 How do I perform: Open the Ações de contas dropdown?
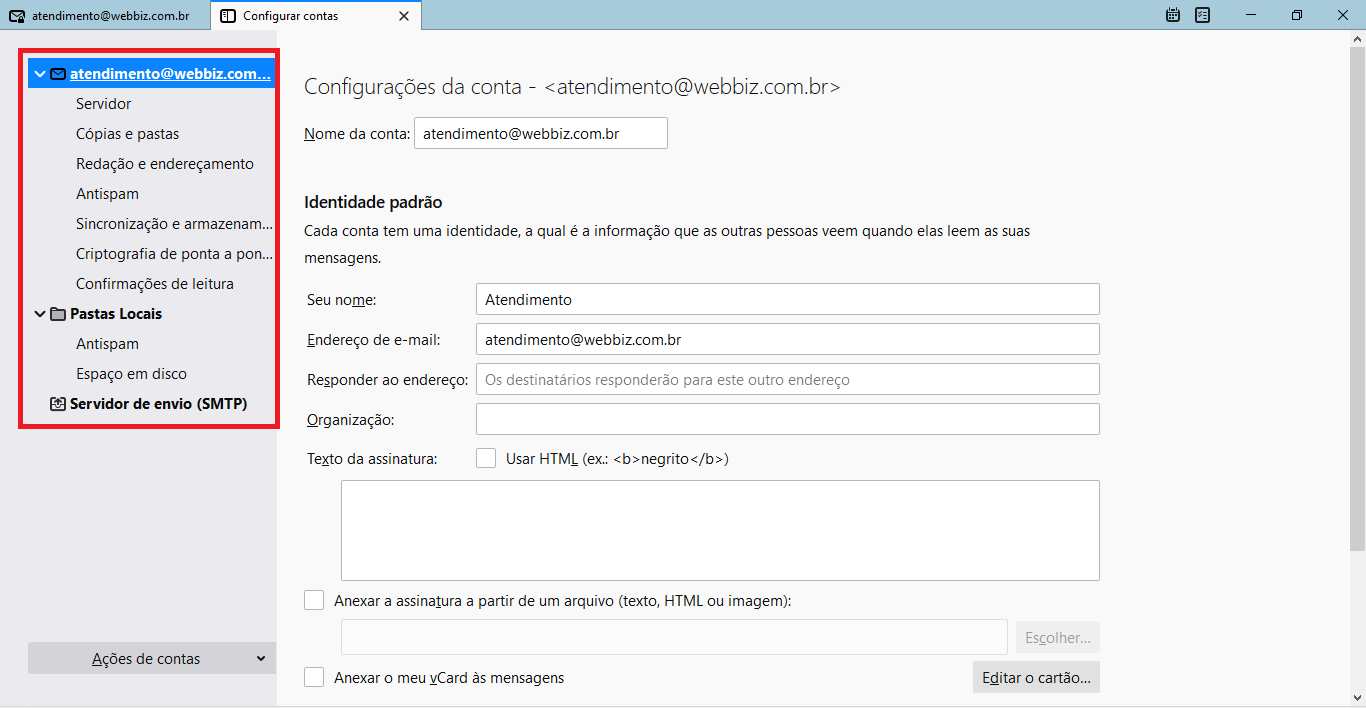tap(152, 658)
